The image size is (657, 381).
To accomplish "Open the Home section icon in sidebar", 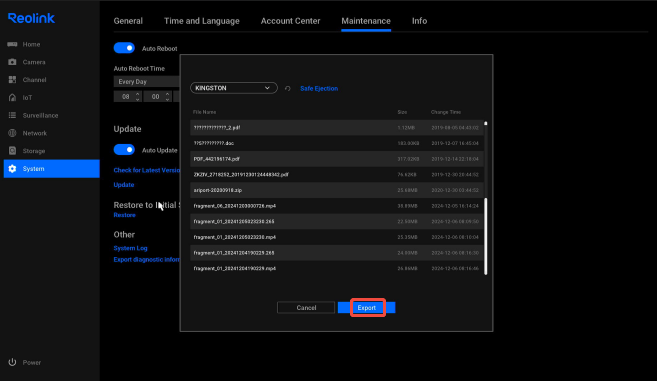I will tap(12, 44).
